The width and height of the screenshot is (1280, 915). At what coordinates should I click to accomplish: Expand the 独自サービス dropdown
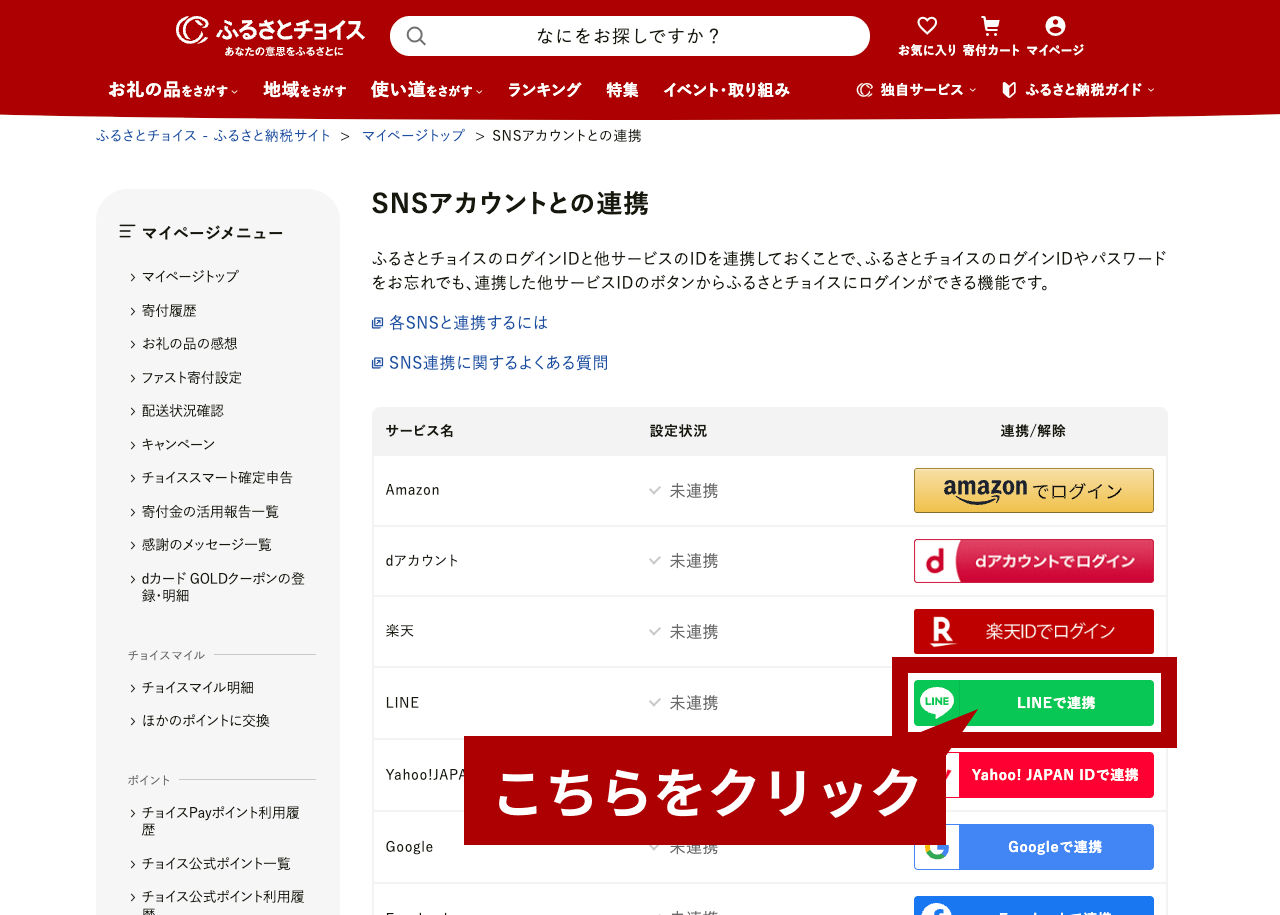click(x=916, y=90)
